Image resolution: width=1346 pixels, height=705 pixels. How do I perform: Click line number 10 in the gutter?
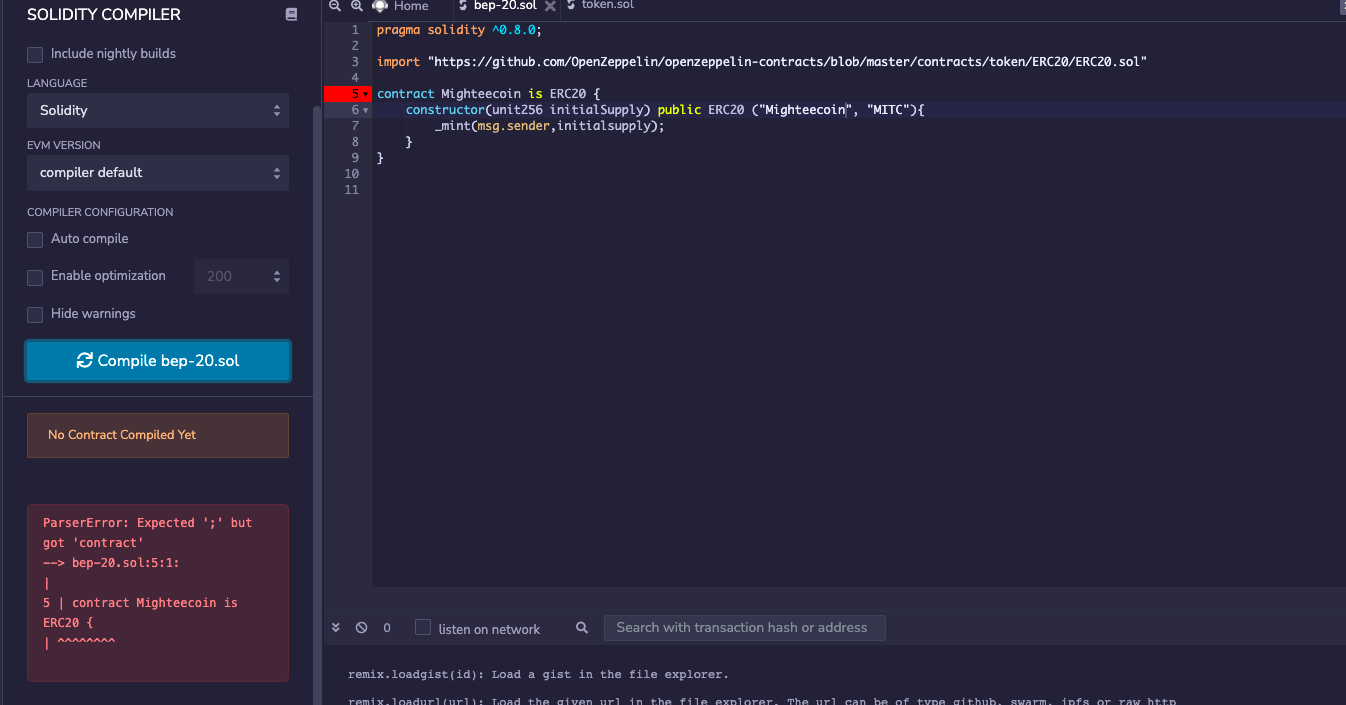tap(351, 174)
